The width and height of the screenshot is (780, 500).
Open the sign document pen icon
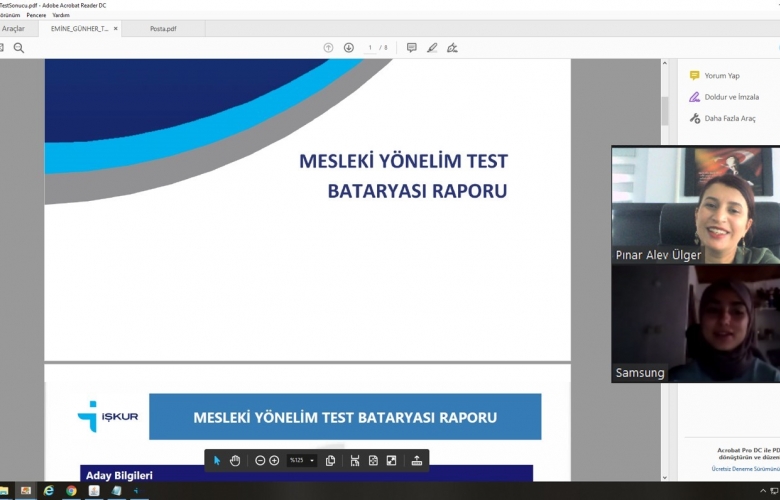click(x=452, y=48)
